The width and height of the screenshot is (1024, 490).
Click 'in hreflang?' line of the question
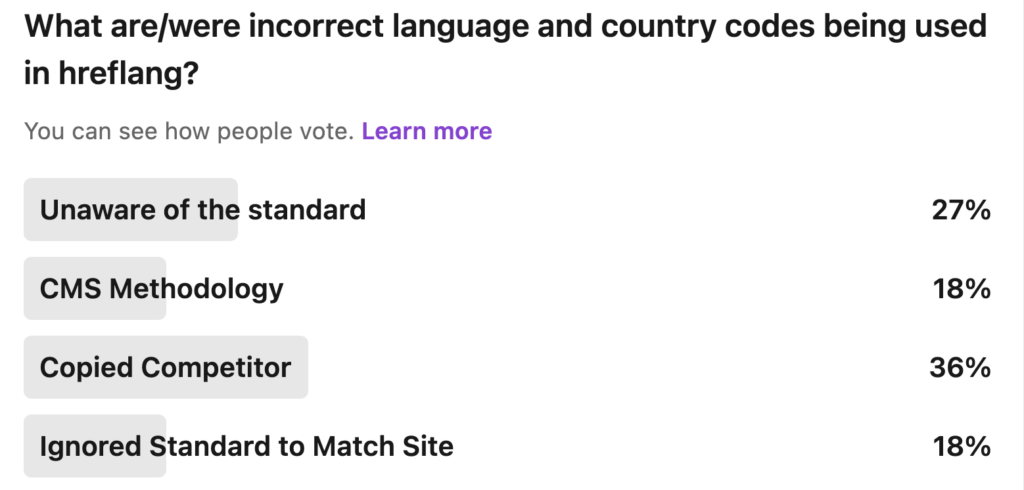111,74
